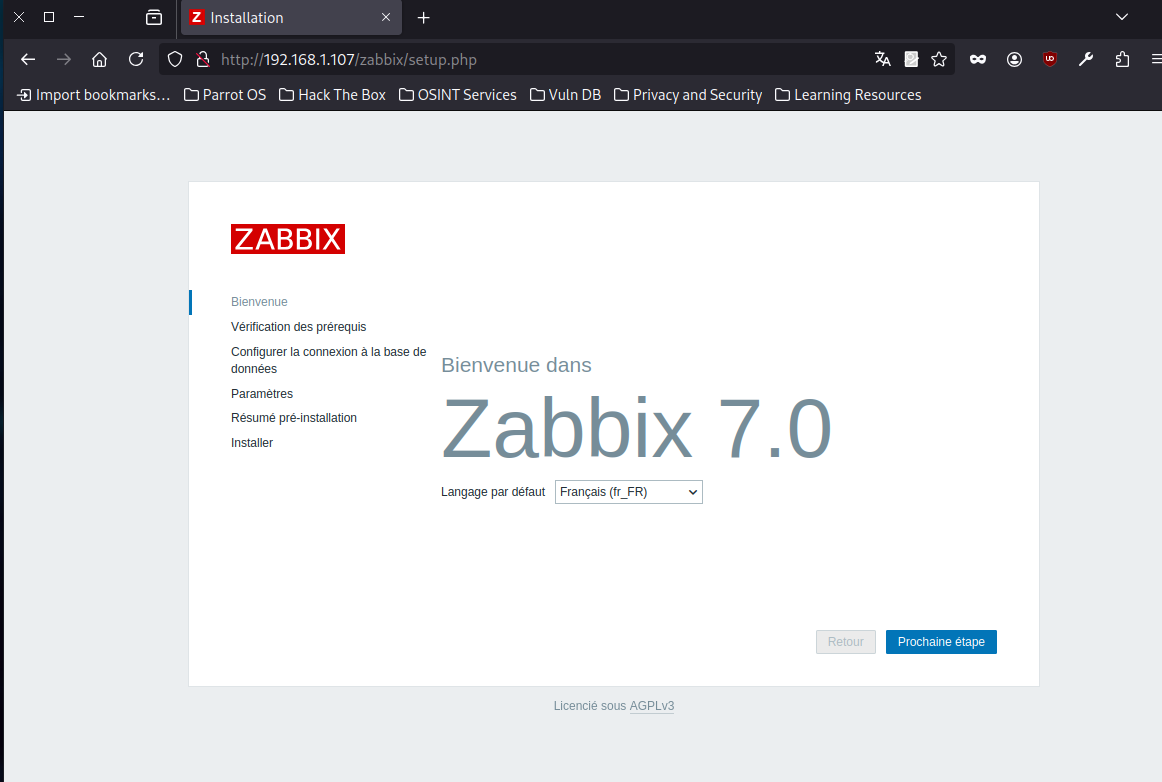Click Import bookmarks in bookmarks bar
Screen dimensions: 1162x782
pos(93,95)
